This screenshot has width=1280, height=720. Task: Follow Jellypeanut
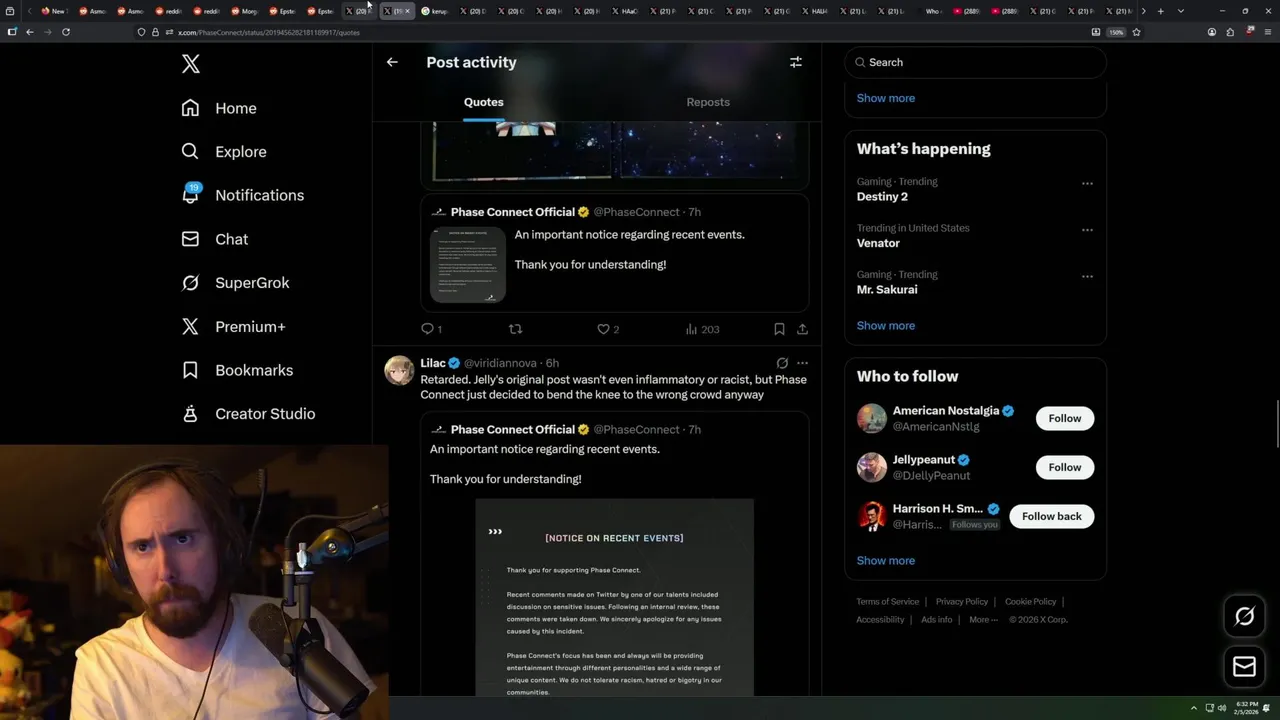click(x=1065, y=467)
